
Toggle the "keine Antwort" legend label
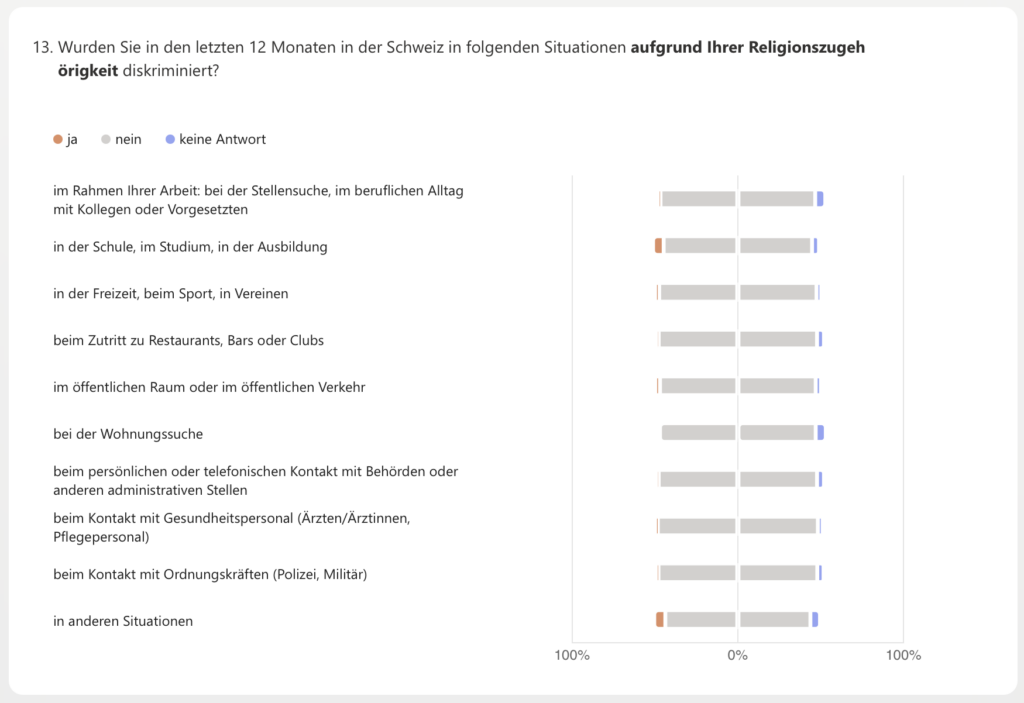point(222,140)
